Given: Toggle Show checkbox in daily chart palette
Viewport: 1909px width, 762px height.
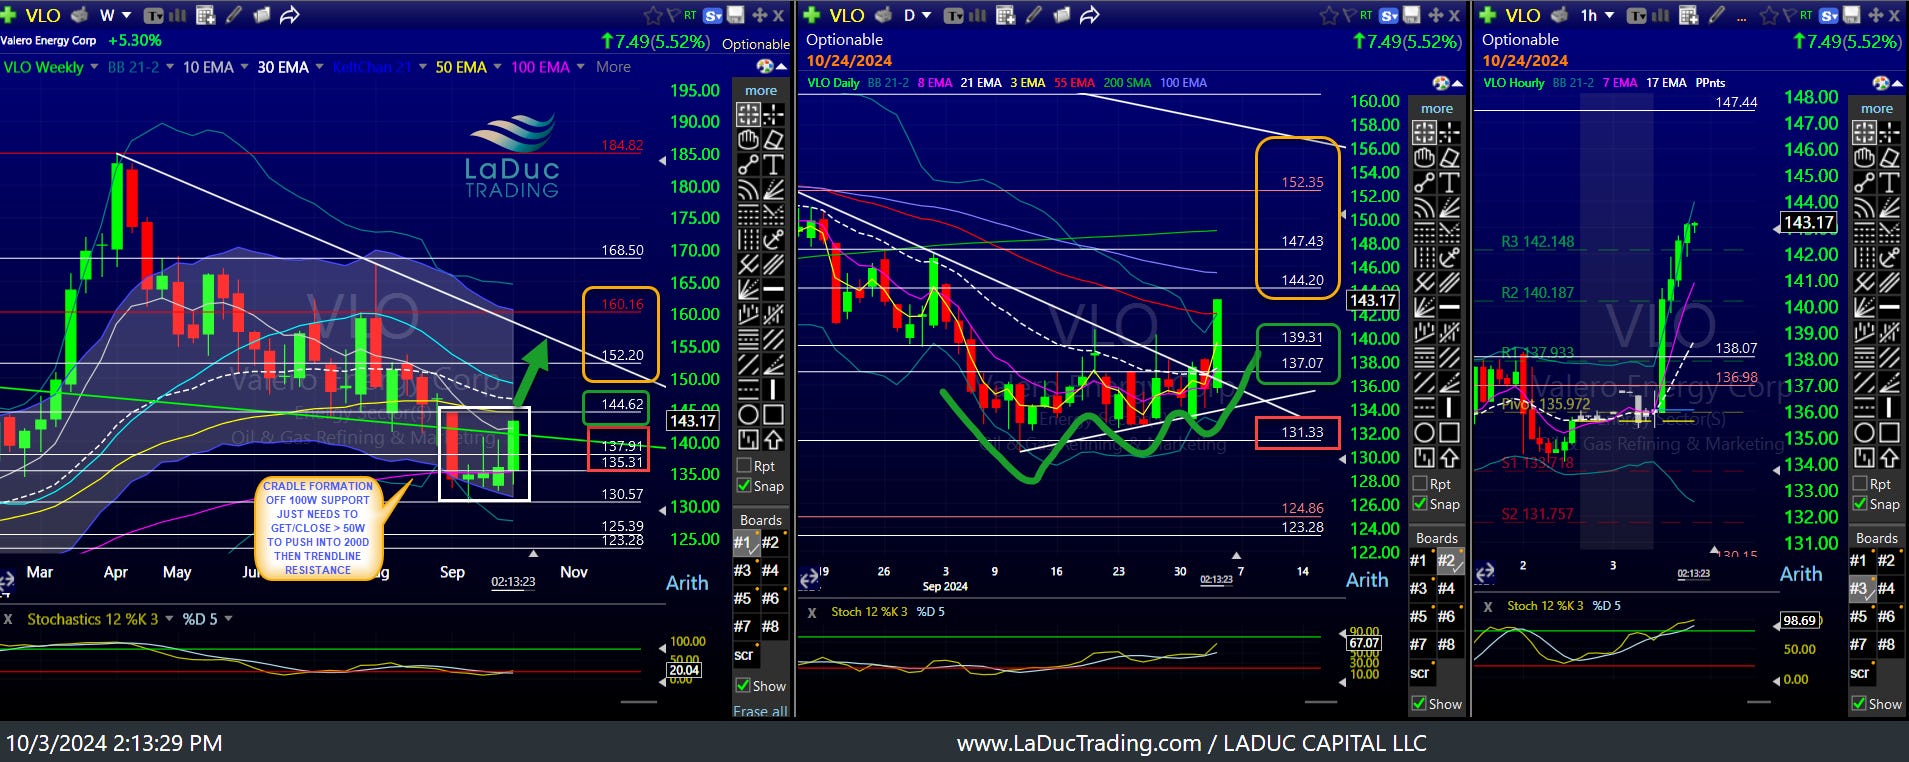Looking at the screenshot, I should pos(1420,704).
